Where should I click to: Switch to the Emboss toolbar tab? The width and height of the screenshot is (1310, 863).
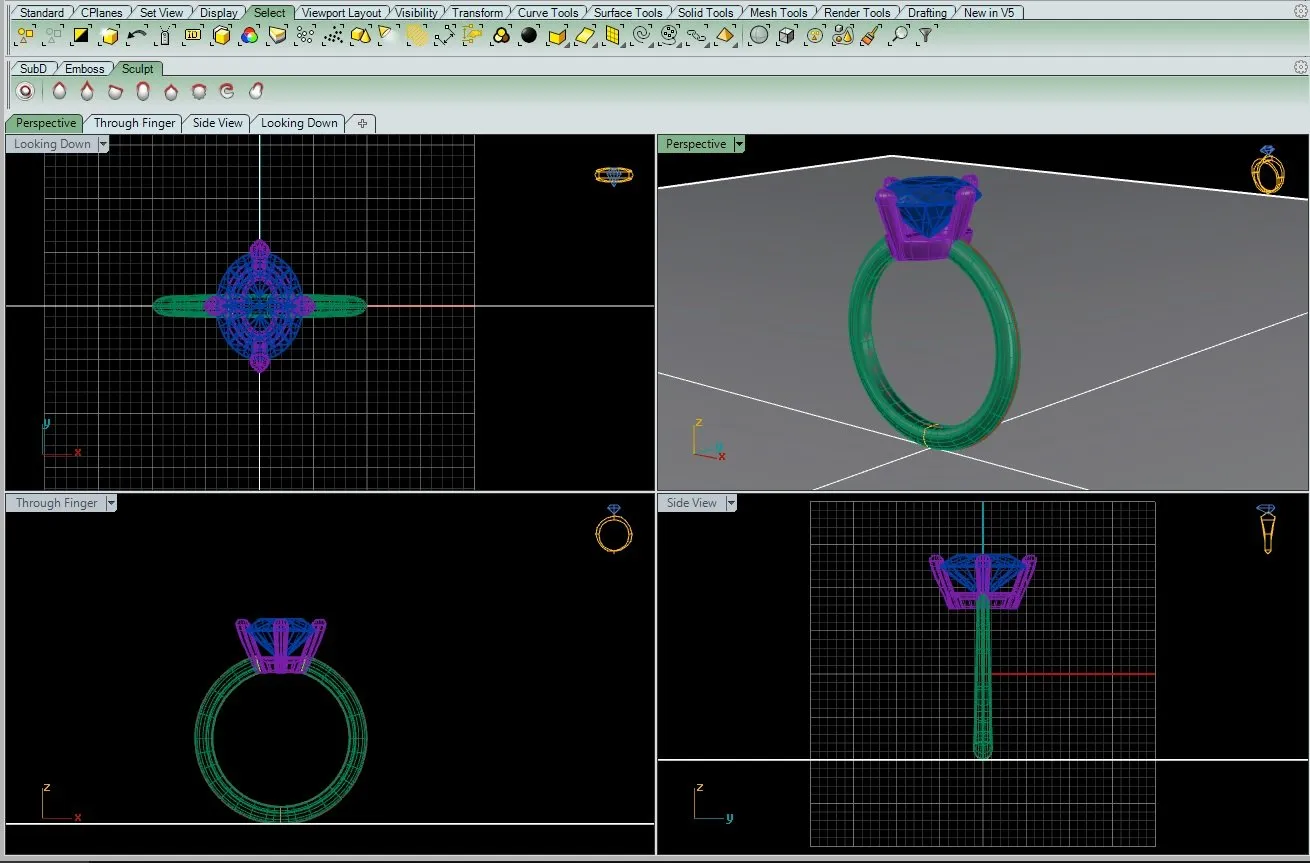(x=84, y=69)
